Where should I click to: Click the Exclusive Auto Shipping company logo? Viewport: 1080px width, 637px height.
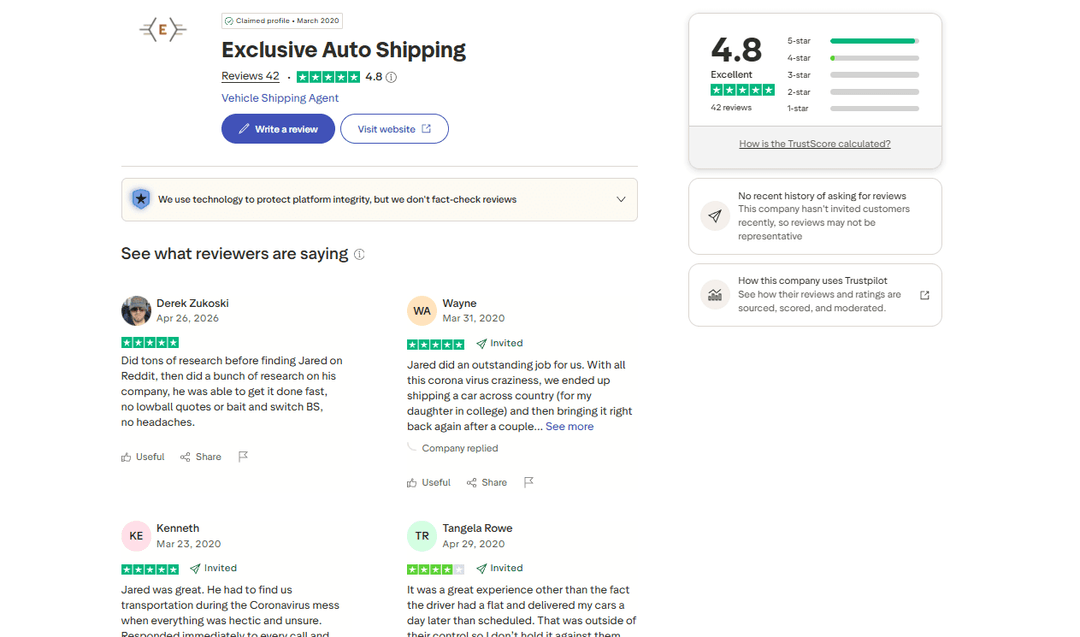pyautogui.click(x=163, y=30)
